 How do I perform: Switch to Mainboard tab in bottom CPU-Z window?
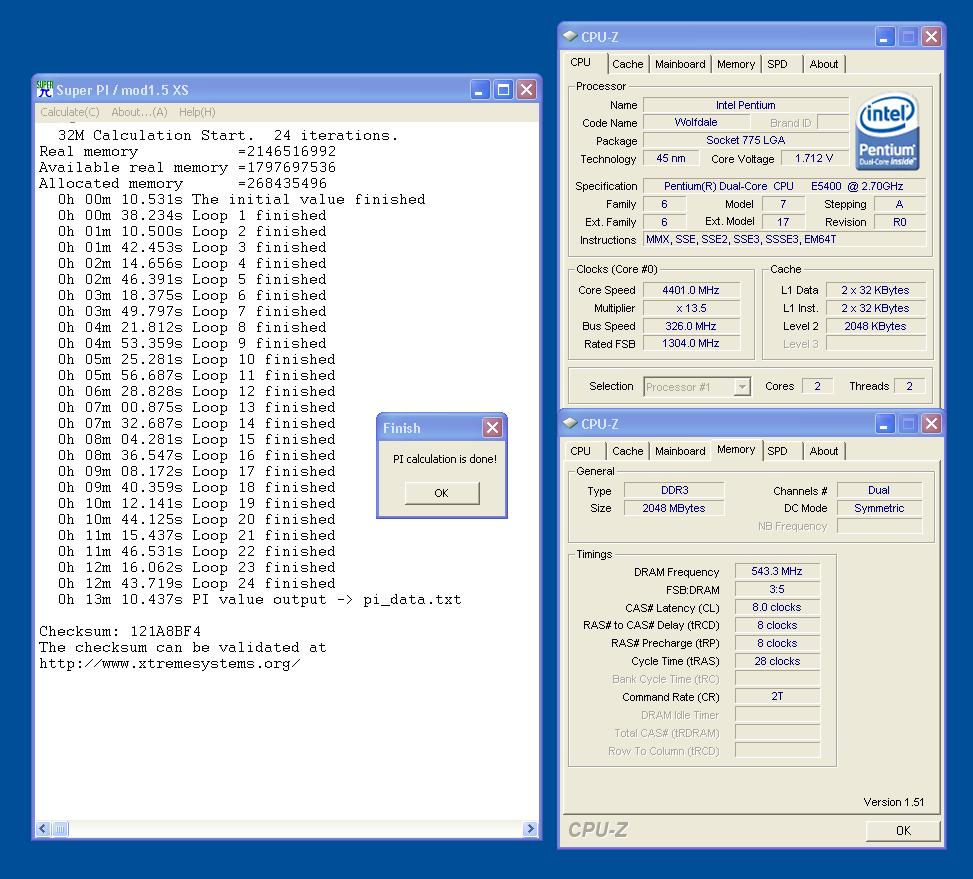(680, 451)
